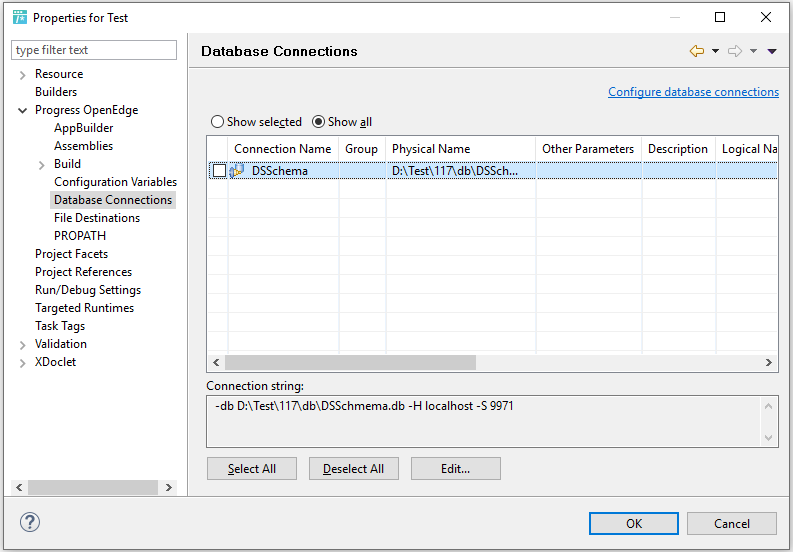Select Task Tags in the tree
793x552 pixels.
tap(60, 326)
